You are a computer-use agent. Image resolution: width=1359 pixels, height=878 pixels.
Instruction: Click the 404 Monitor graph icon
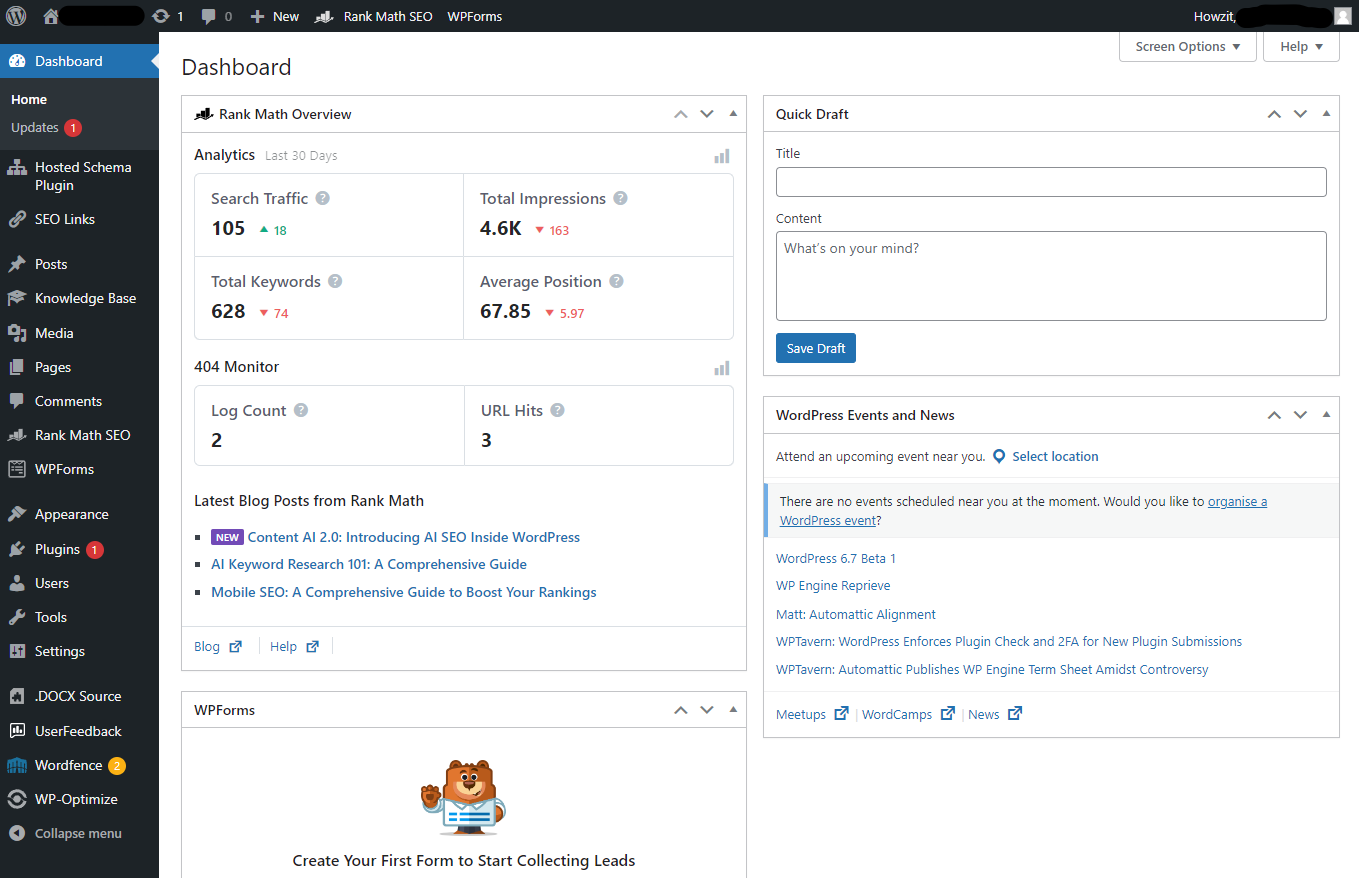tap(721, 368)
